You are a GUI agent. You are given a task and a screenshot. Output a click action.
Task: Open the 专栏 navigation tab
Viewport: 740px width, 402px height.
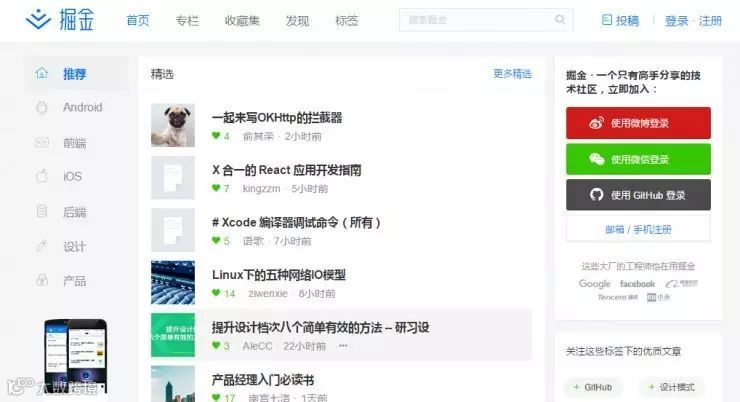[187, 20]
